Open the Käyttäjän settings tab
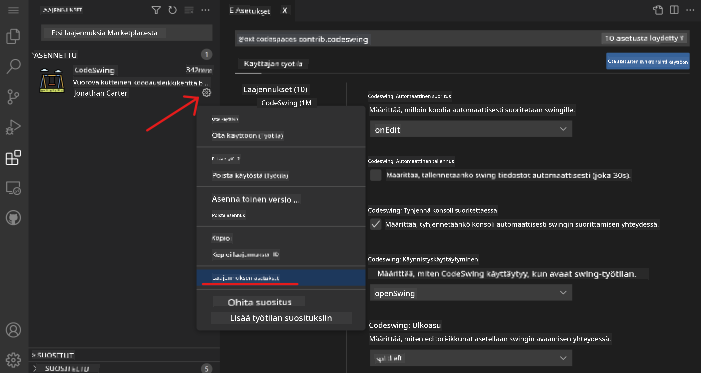 click(273, 64)
